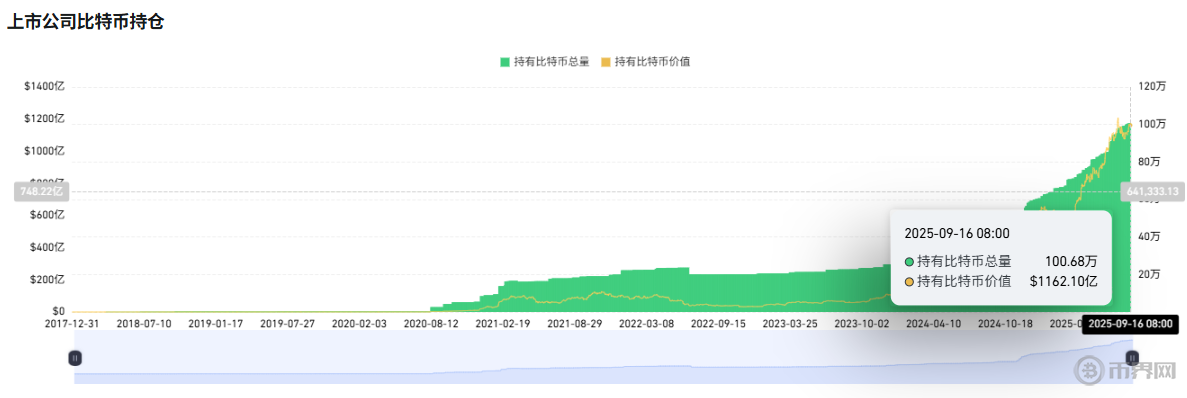Viewport: 1187px width, 398px height.
Task: Click the $1000亿 left axis label
Action: pos(45,151)
